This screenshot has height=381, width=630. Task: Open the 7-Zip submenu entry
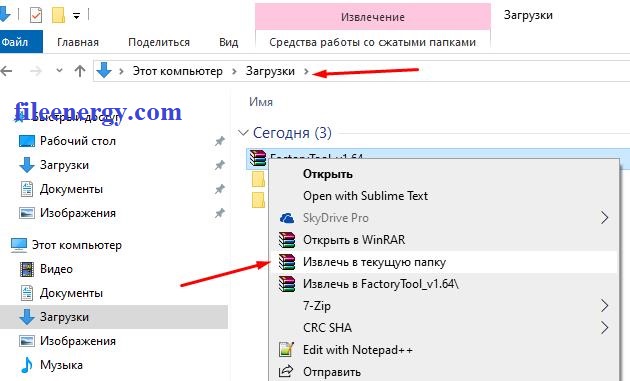317,306
